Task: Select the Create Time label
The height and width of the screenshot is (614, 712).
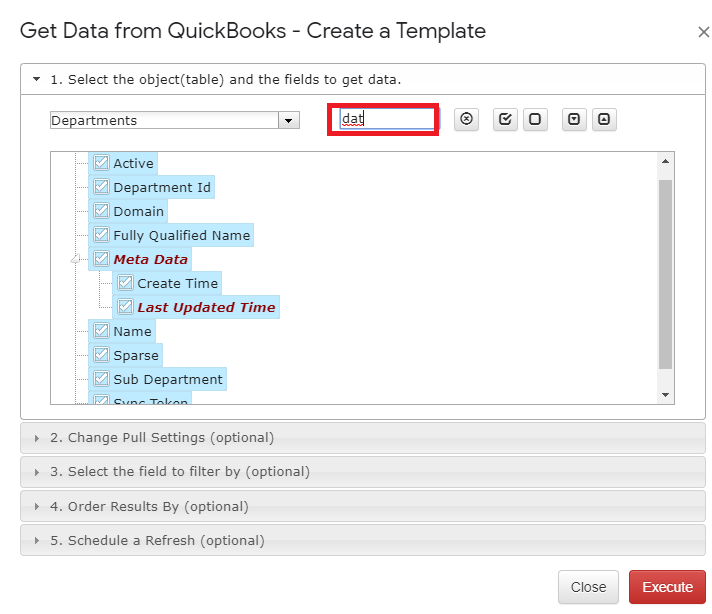Action: [178, 283]
